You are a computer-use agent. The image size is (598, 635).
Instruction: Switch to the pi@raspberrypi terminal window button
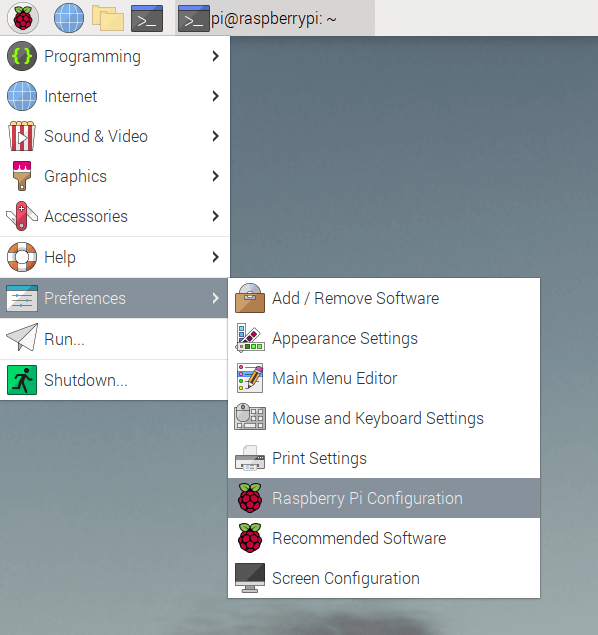[275, 18]
